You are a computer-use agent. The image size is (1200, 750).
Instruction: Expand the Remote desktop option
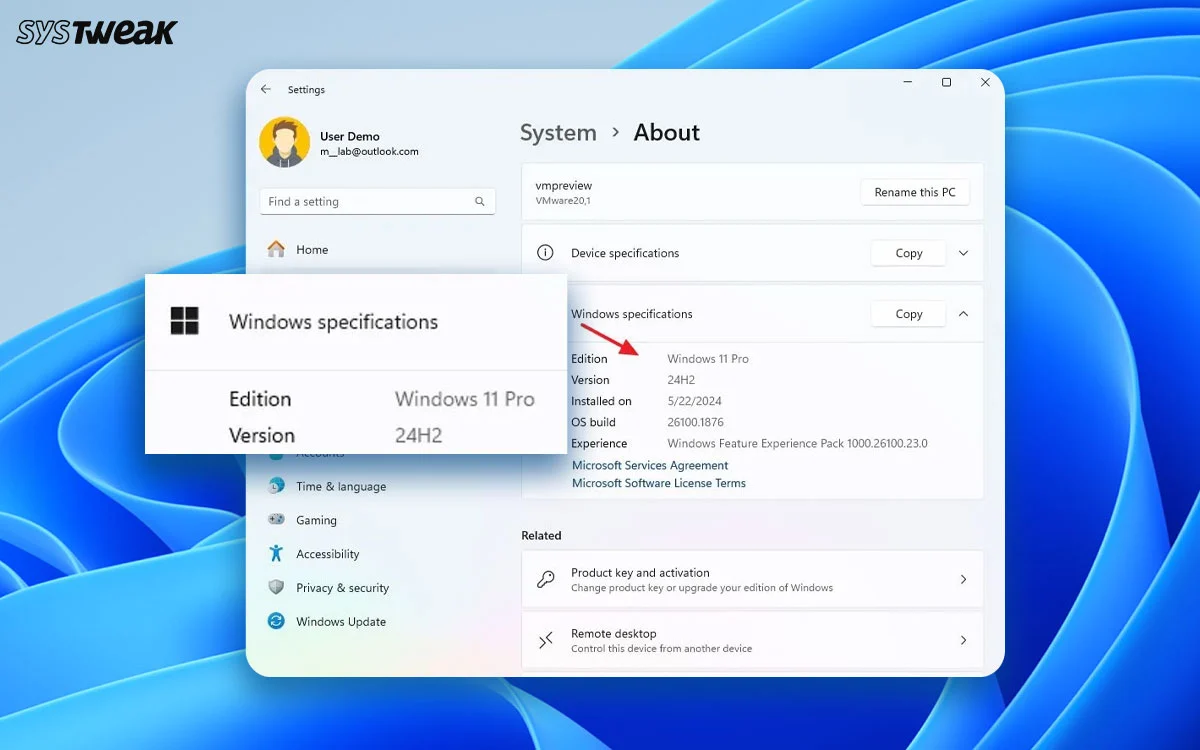(x=963, y=640)
